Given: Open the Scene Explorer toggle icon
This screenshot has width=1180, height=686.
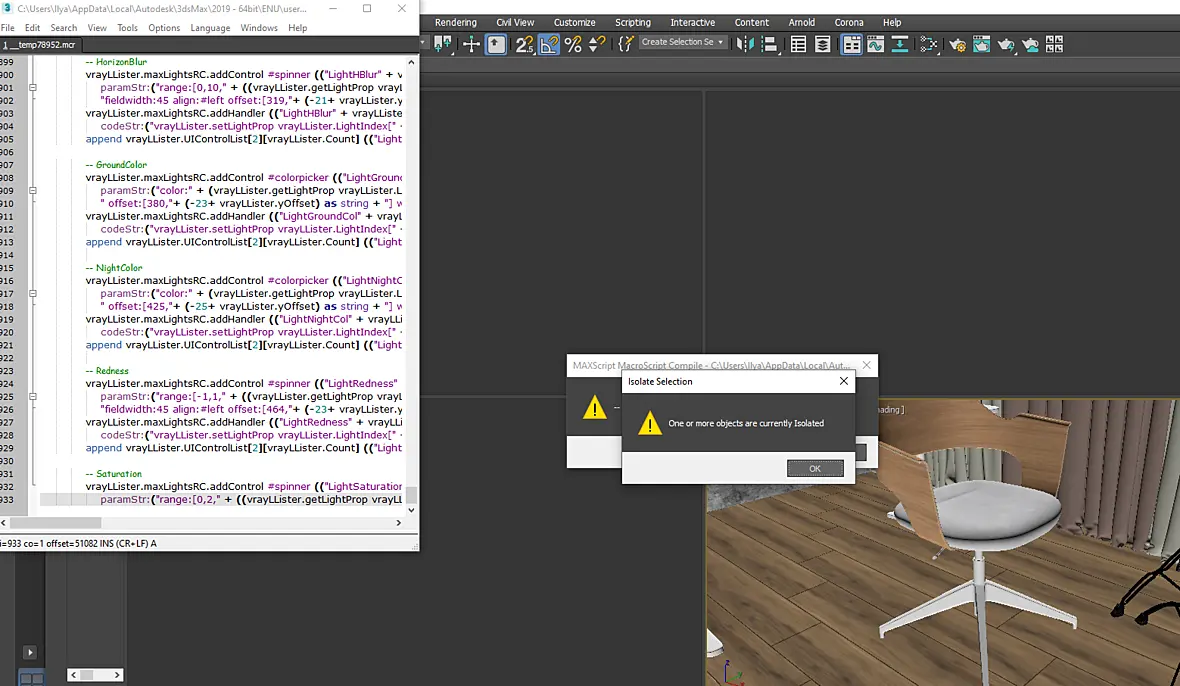Looking at the screenshot, I should [798, 44].
